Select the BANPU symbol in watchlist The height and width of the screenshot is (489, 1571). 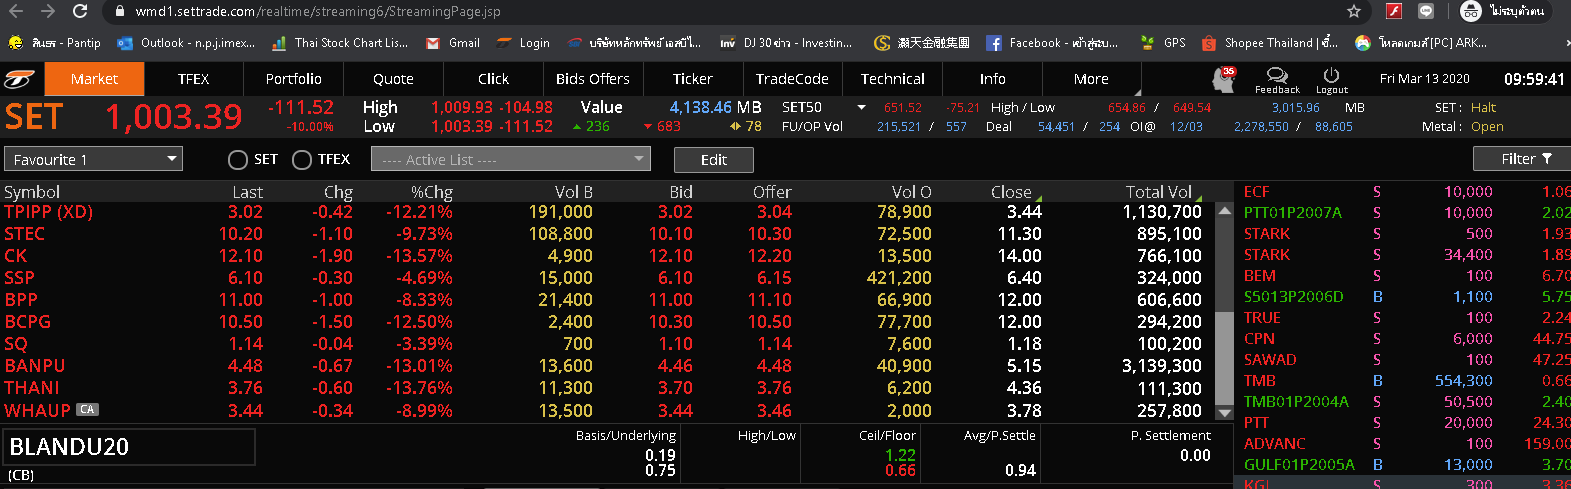tap(34, 366)
